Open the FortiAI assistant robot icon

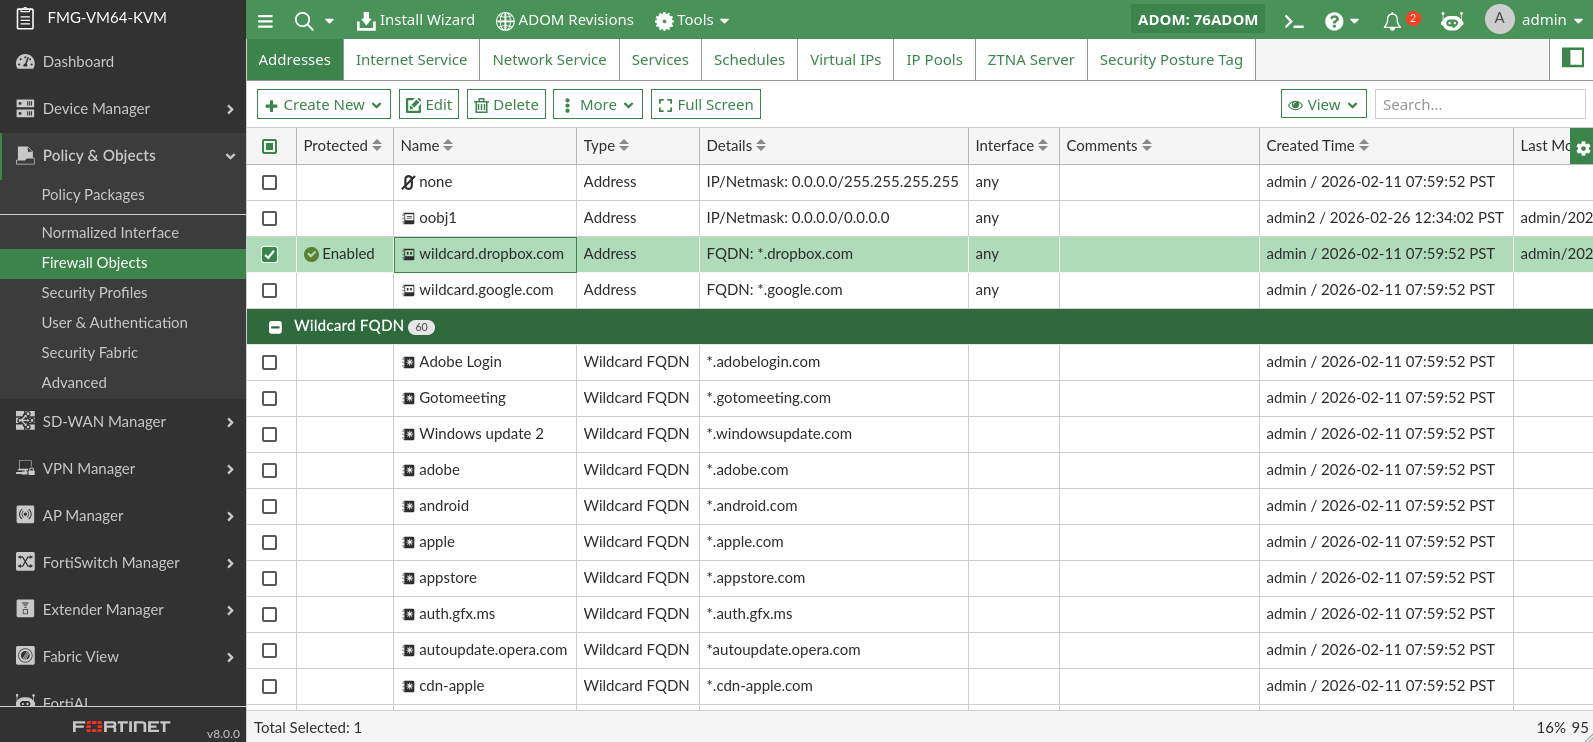coord(1452,21)
